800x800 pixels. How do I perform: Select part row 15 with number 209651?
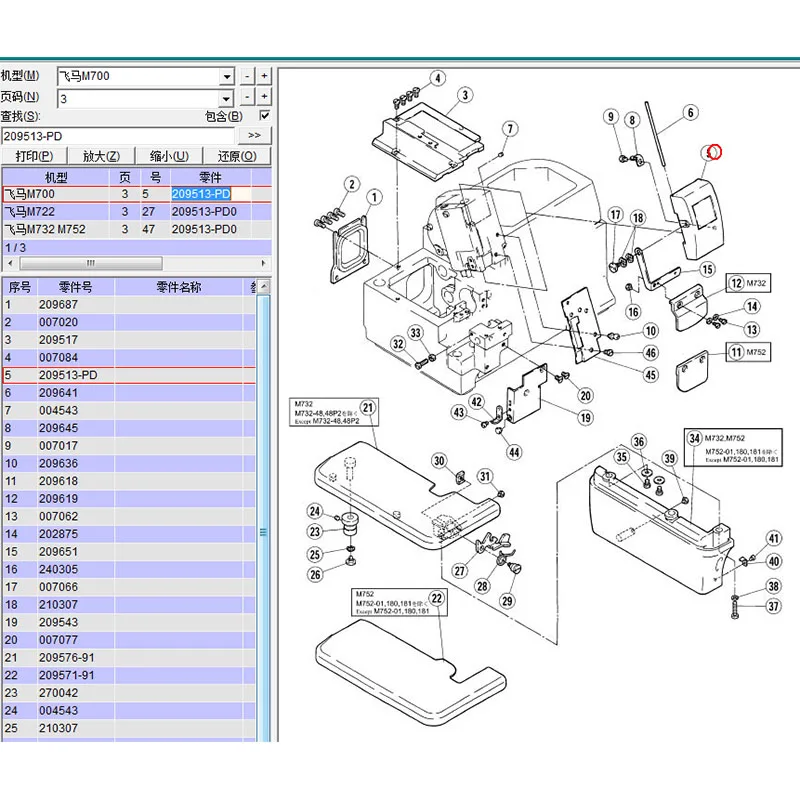coord(129,552)
